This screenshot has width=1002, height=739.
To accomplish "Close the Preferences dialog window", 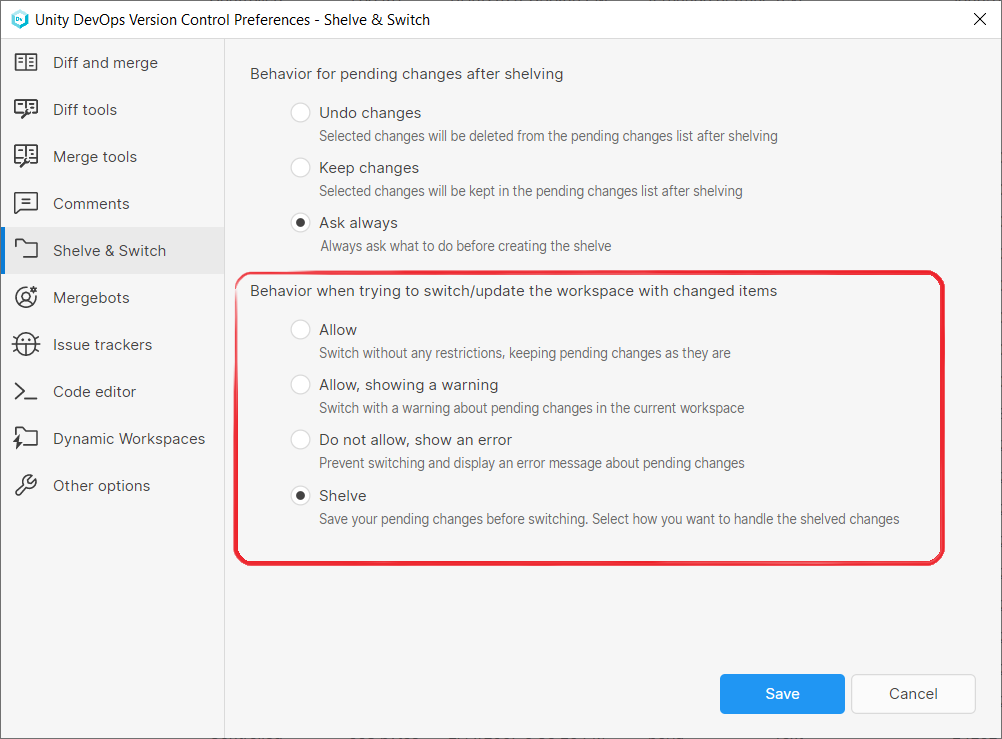I will [979, 19].
